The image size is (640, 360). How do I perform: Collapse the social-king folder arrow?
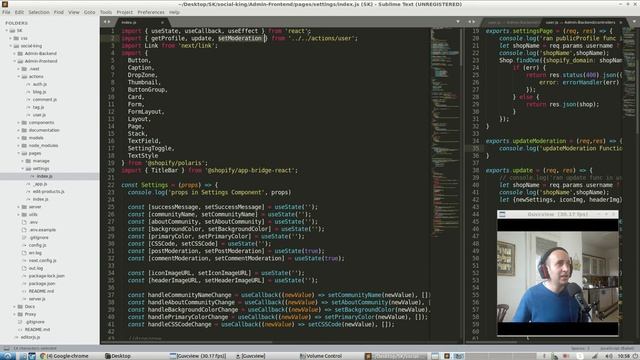11,46
